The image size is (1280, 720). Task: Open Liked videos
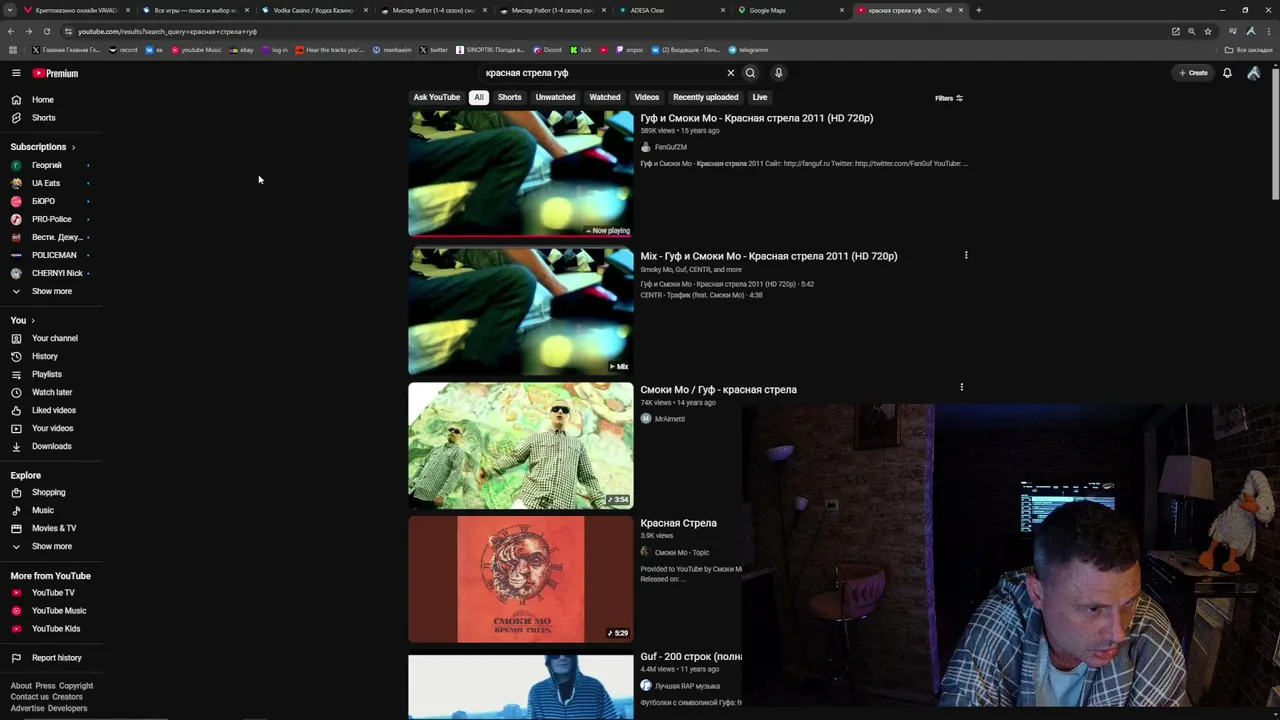[x=53, y=410]
